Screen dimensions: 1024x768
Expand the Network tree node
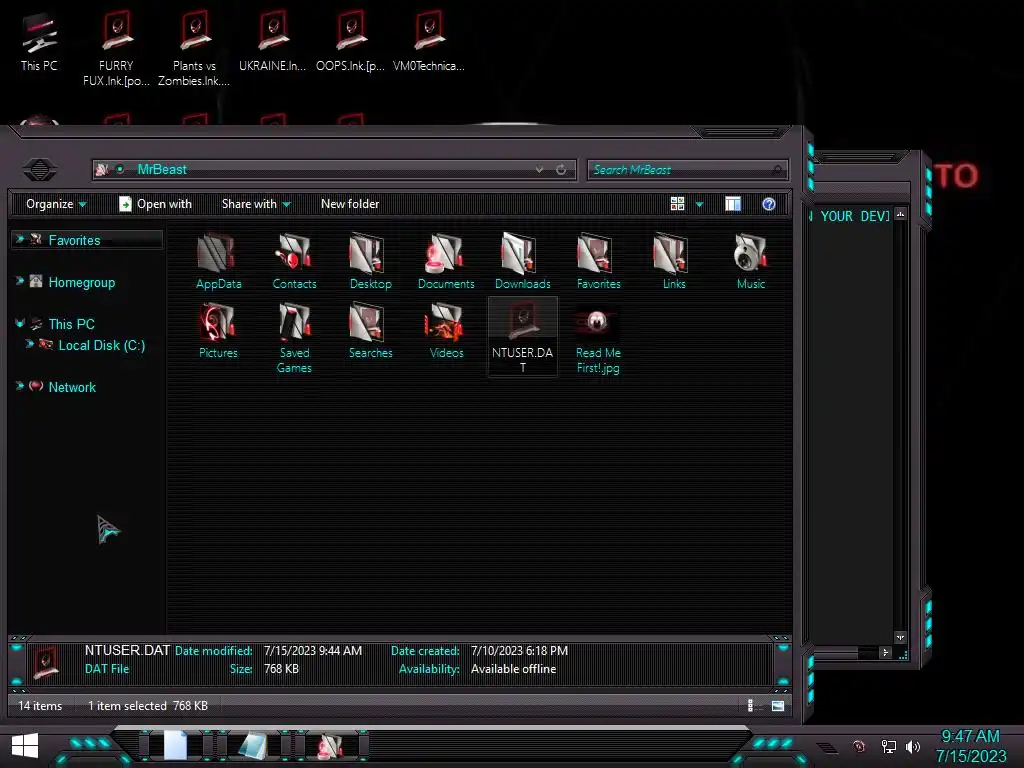coord(20,386)
